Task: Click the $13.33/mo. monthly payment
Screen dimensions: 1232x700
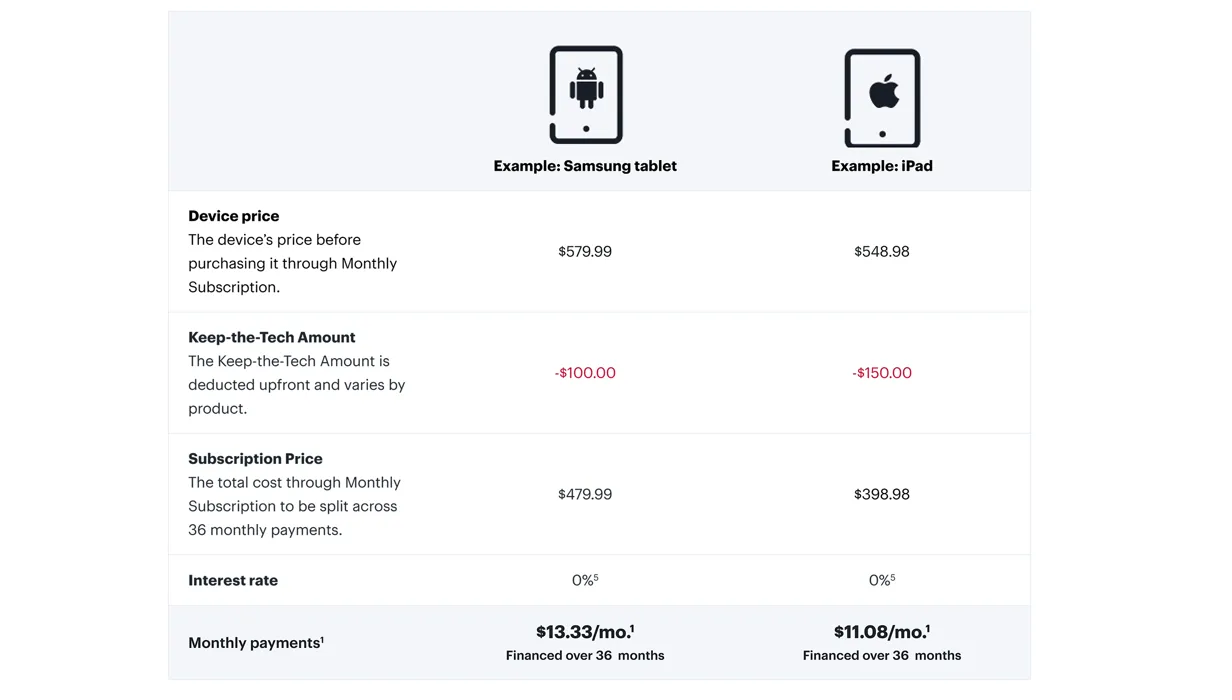Action: [x=585, y=632]
